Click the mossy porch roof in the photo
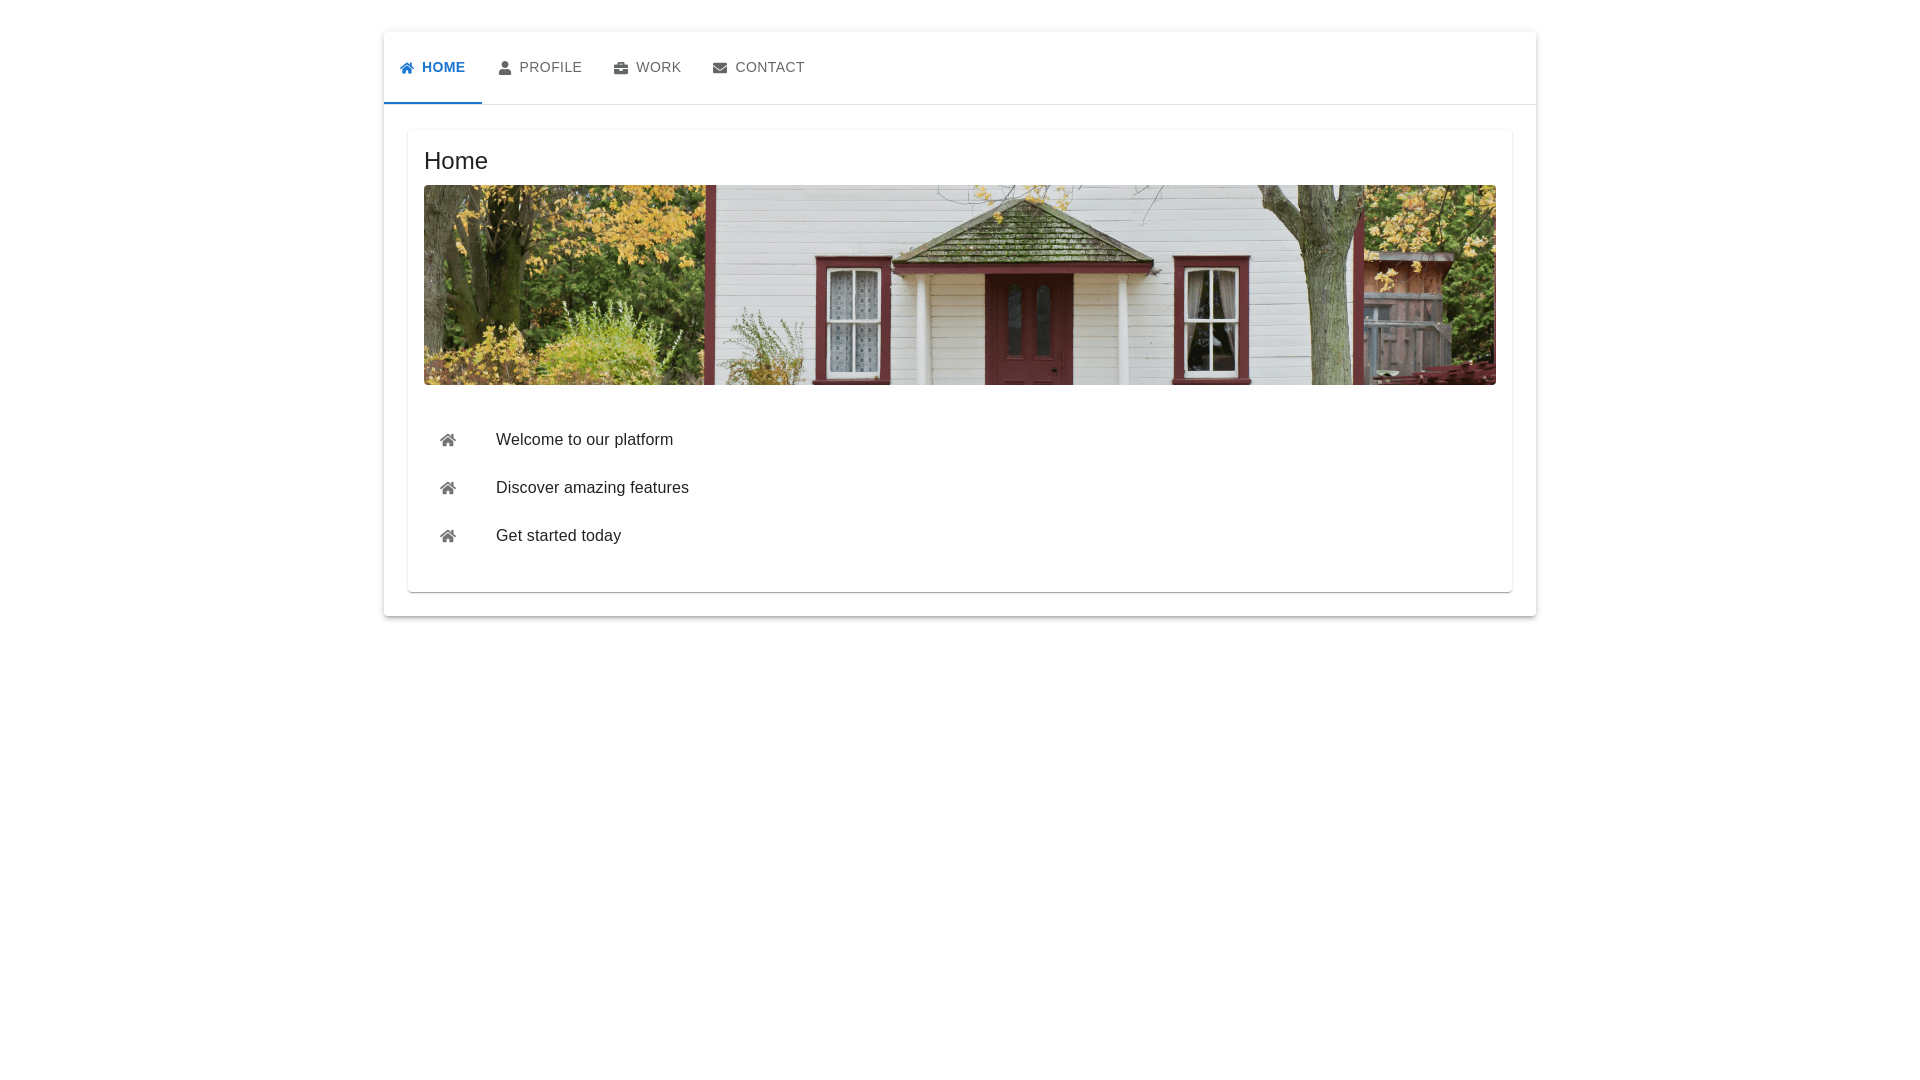Screen dimensions: 1920x1080 click(1022, 238)
